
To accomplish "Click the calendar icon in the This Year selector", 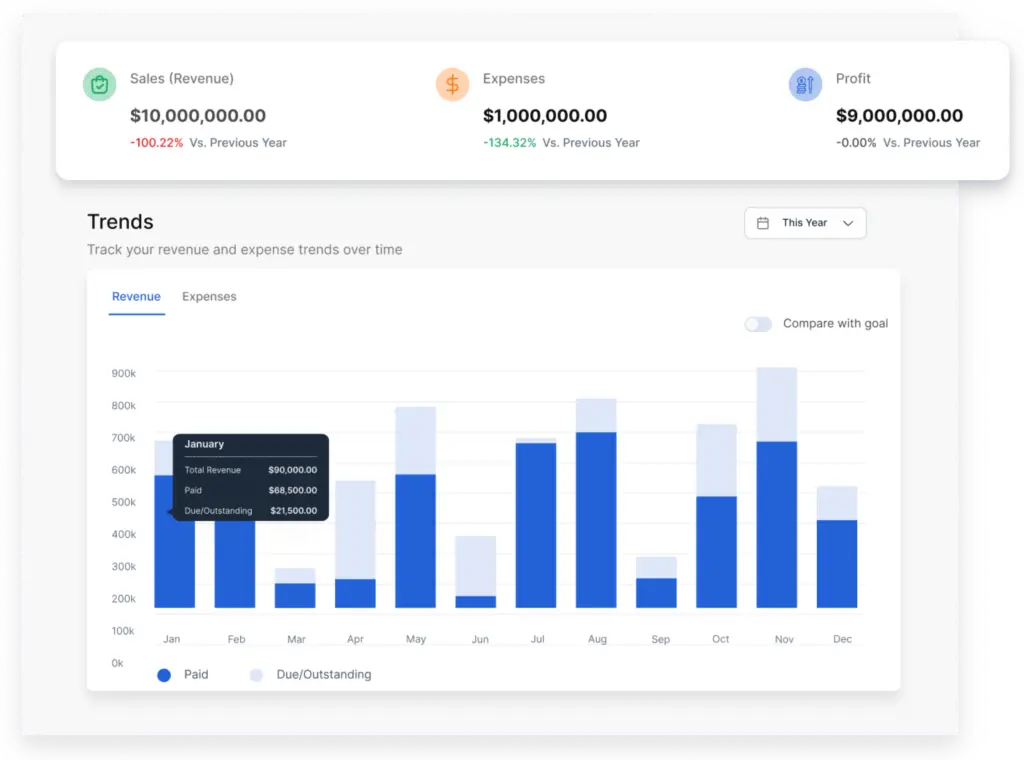I will point(761,223).
